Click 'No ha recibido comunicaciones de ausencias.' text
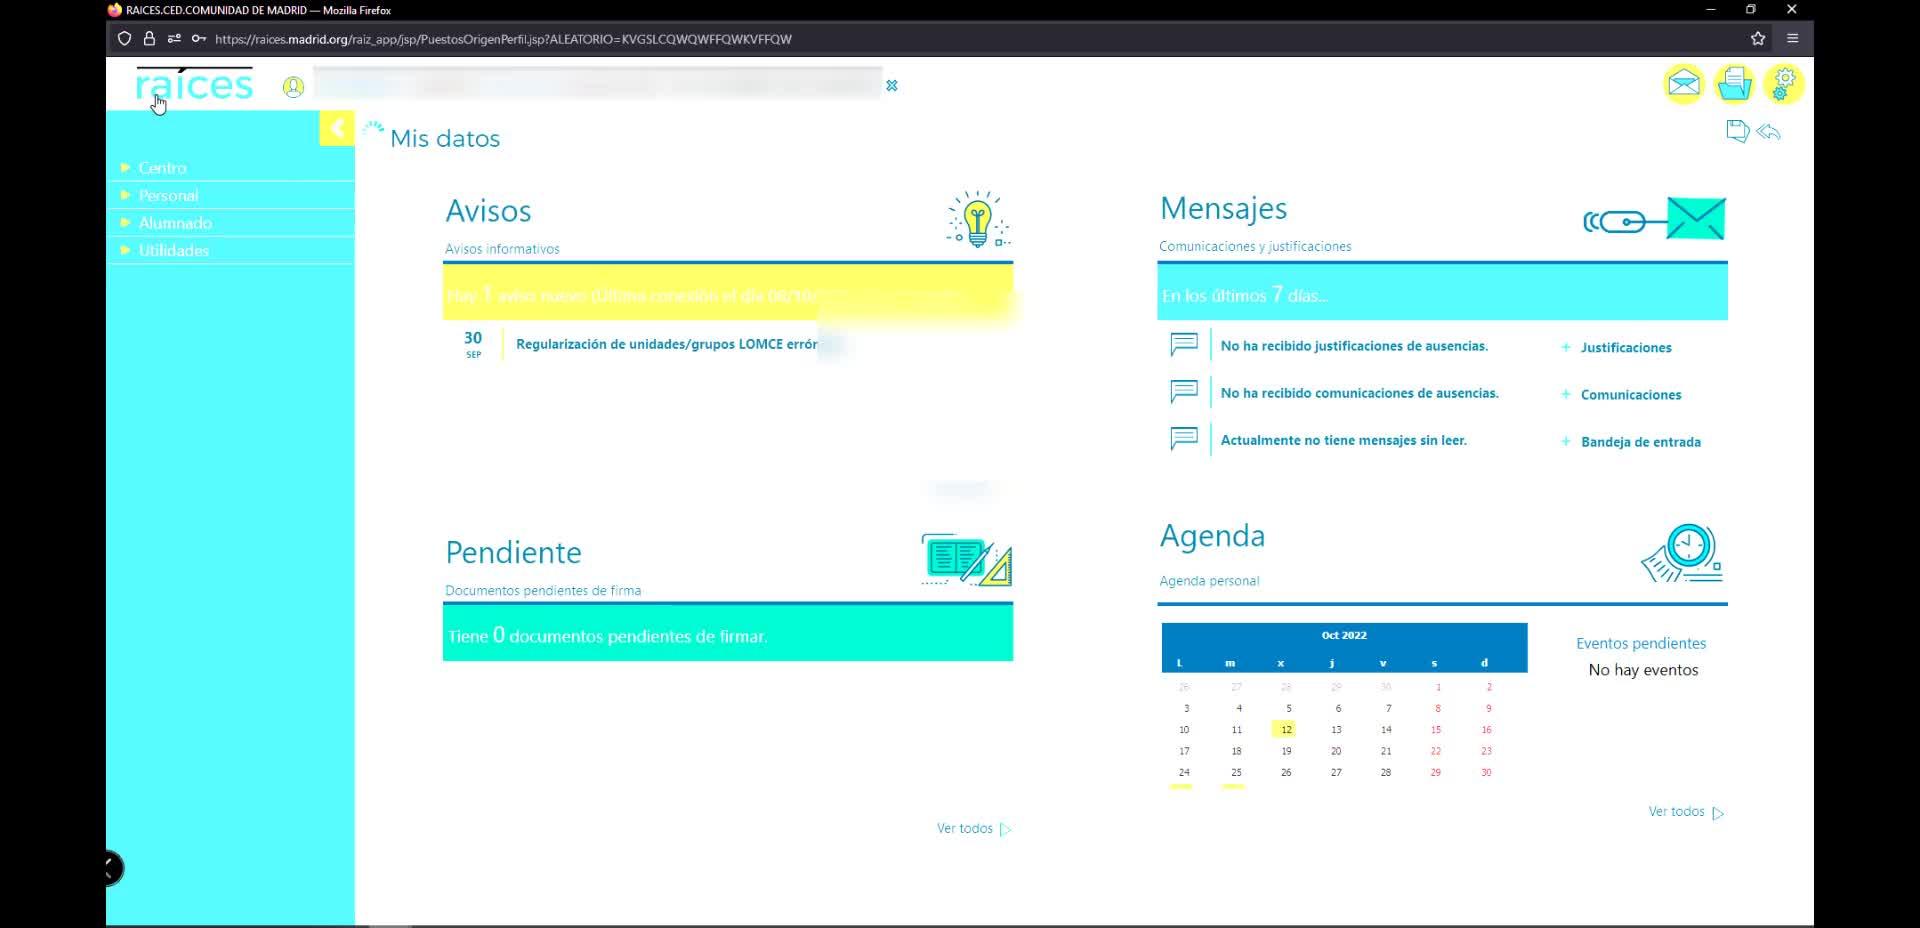The image size is (1920, 928). [1360, 393]
